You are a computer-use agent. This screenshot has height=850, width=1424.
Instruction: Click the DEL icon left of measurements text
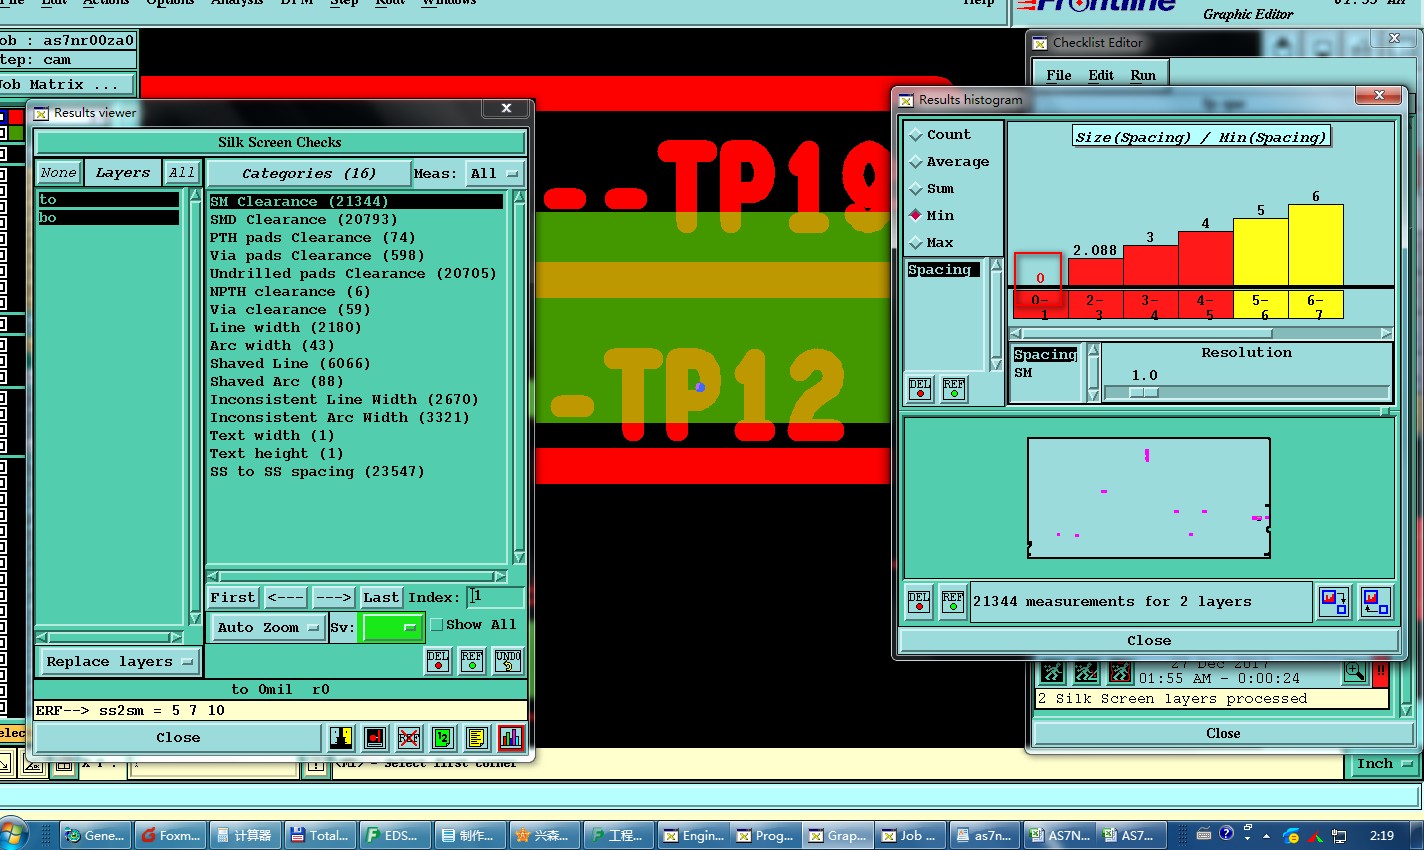point(919,601)
